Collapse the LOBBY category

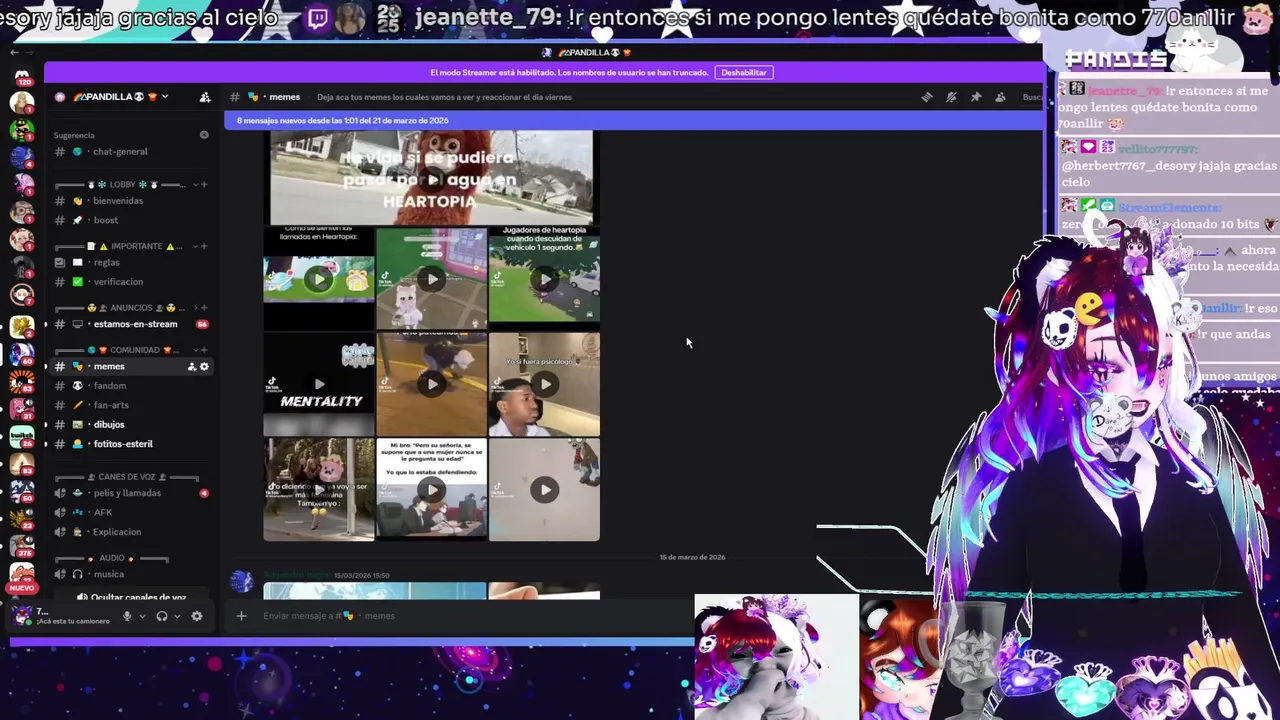tap(122, 184)
